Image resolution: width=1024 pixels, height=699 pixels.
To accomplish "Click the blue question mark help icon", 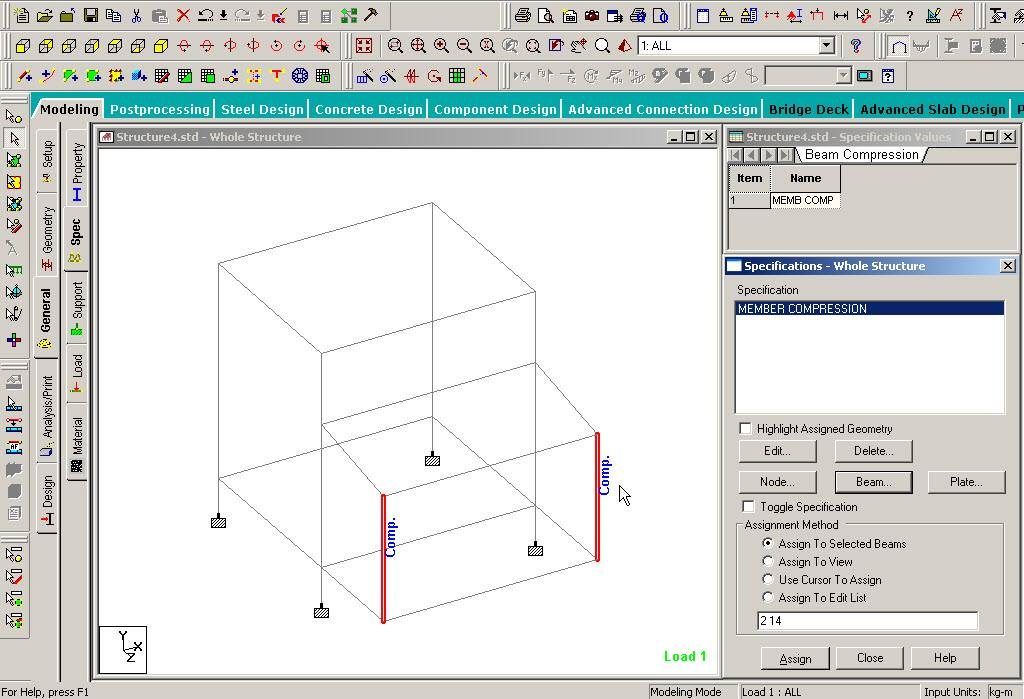I will [856, 46].
